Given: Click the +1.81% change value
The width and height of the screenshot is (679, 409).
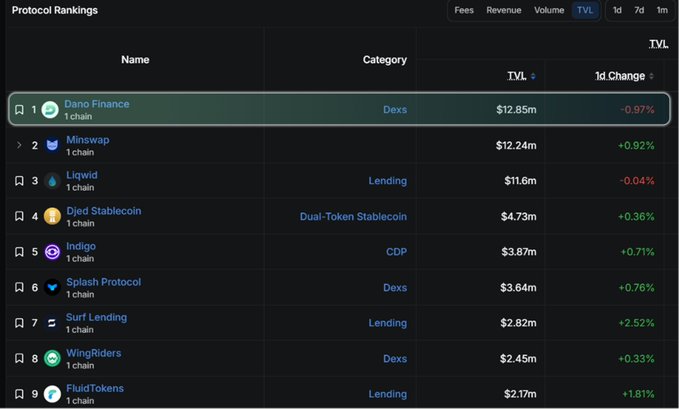Looking at the screenshot, I should point(638,394).
